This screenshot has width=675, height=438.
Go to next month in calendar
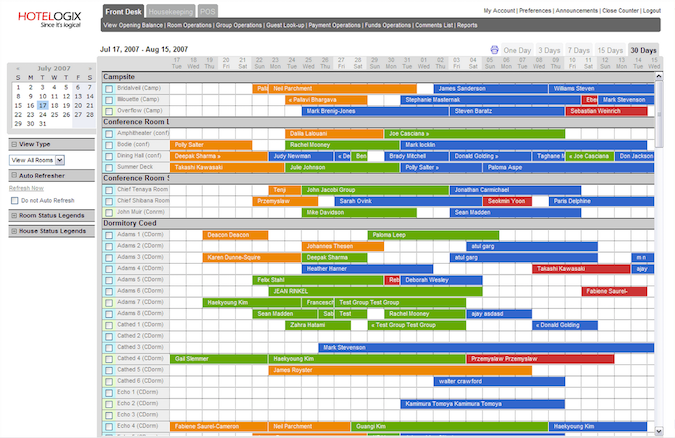[88, 69]
